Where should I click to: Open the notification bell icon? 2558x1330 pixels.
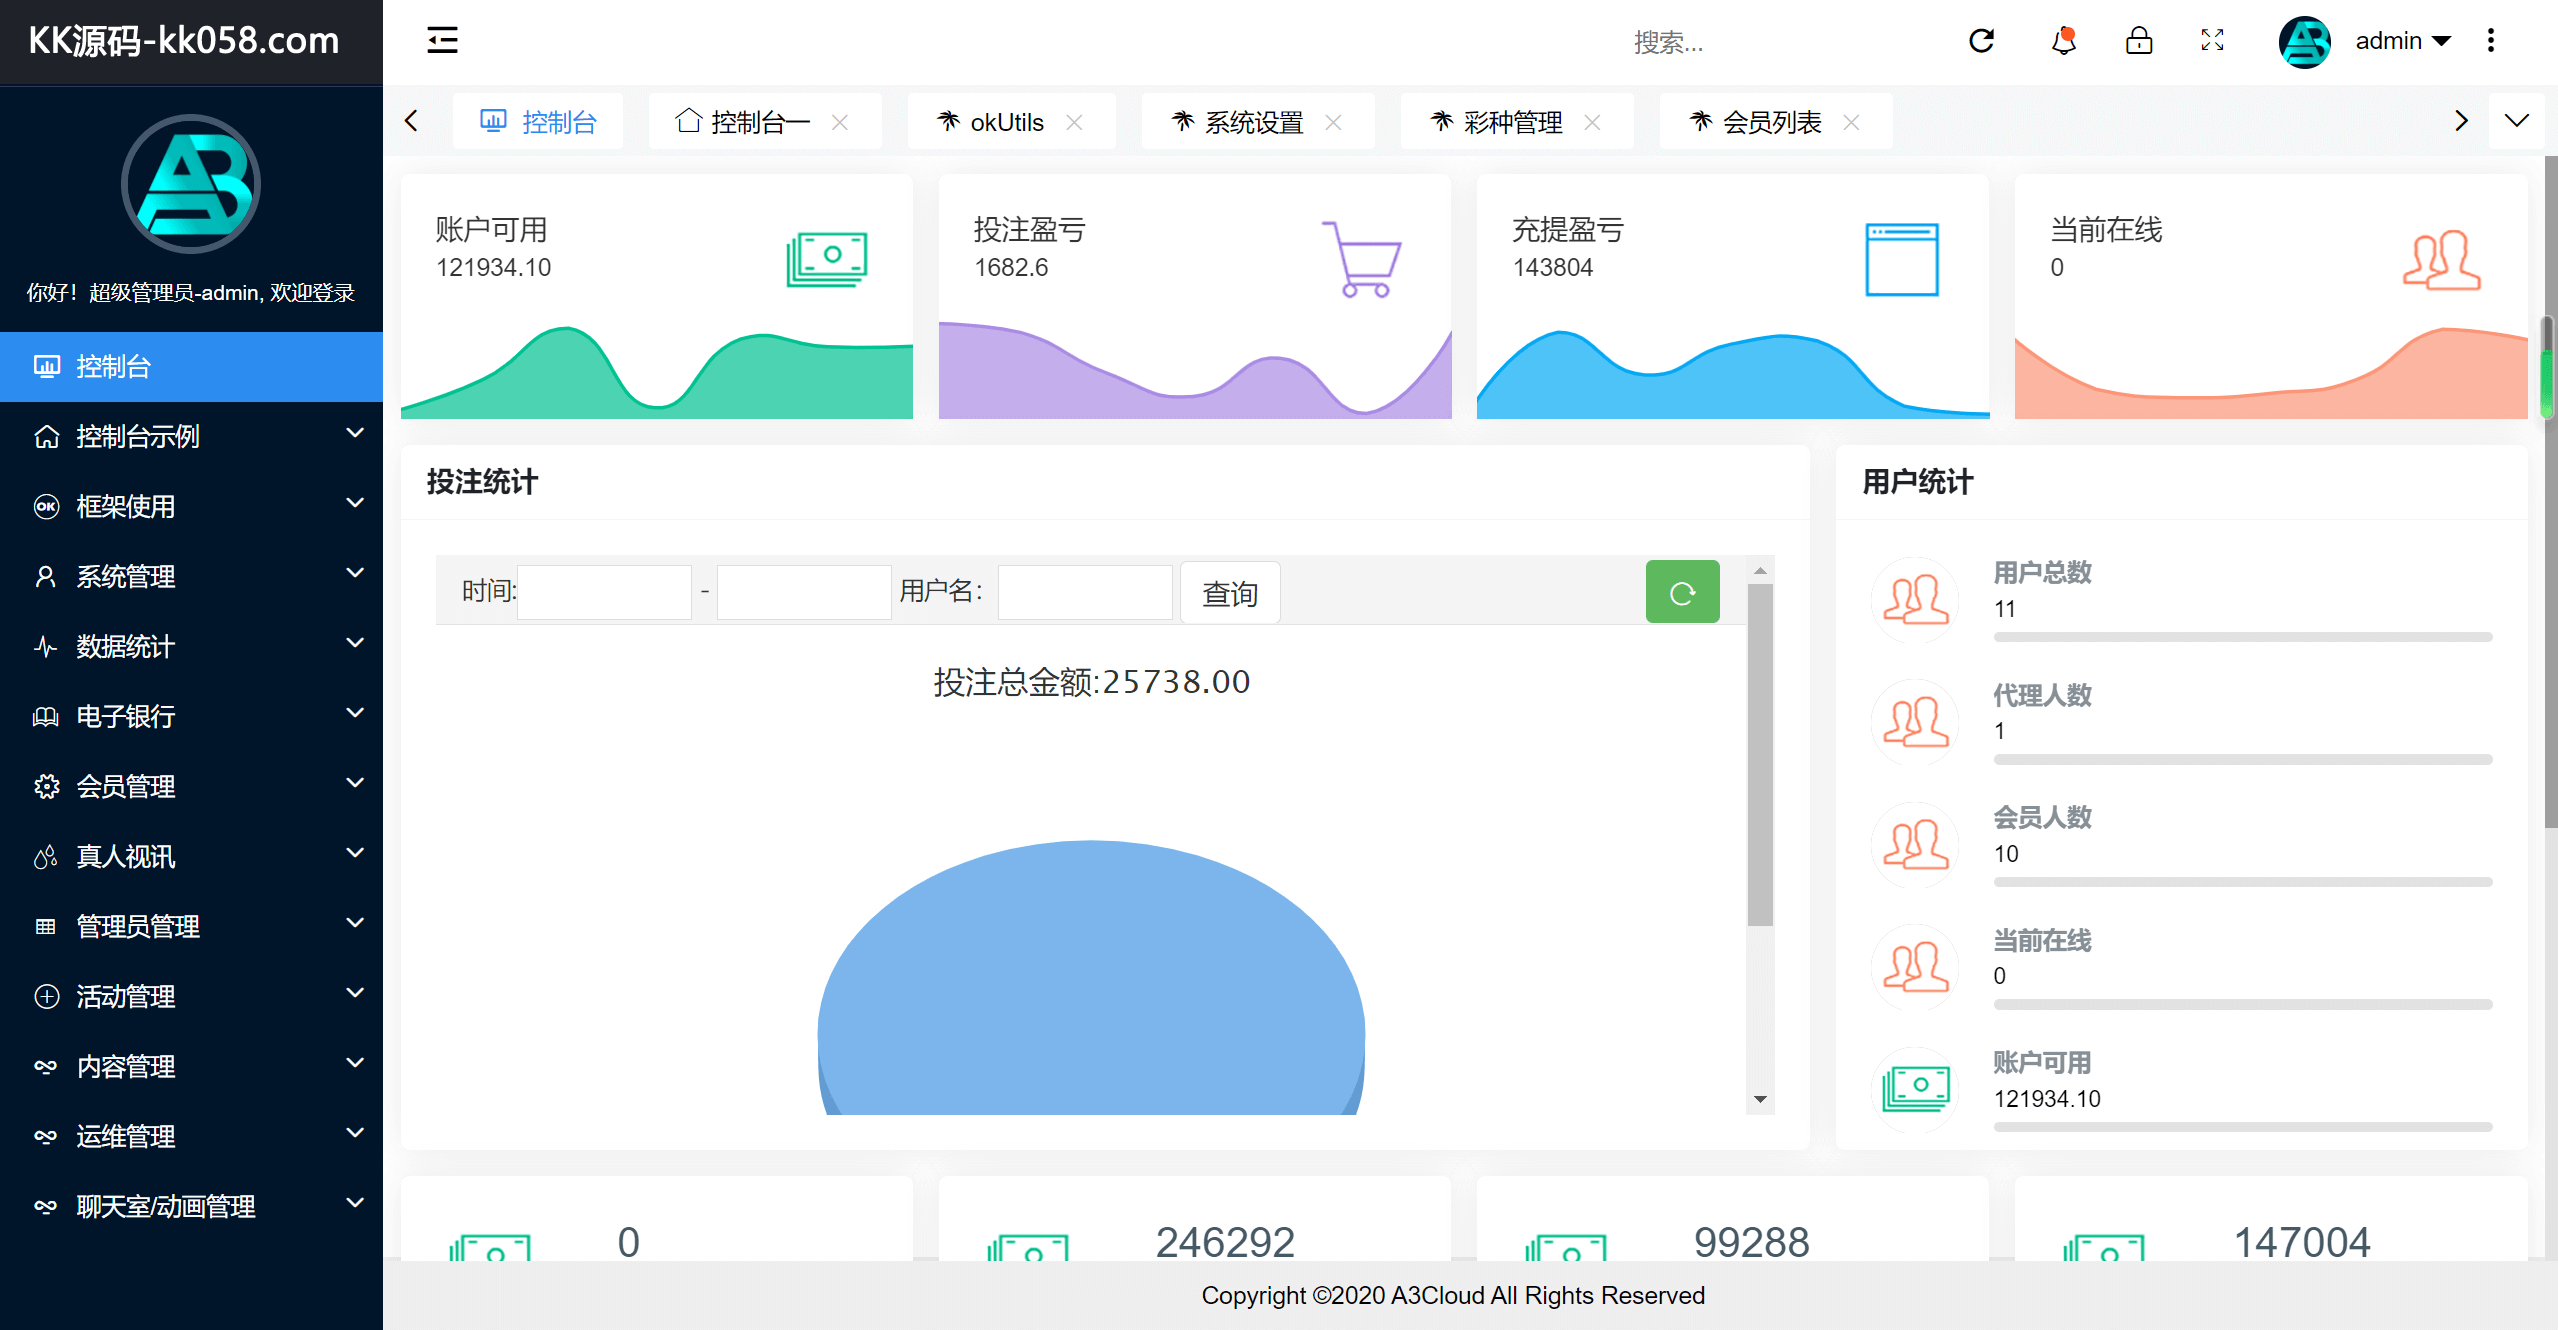[2064, 41]
